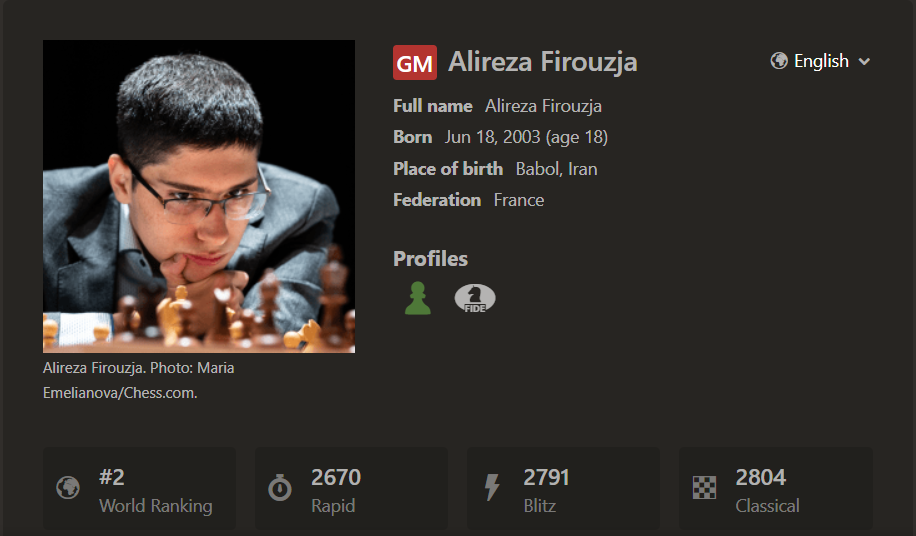Click the red GM title badge
The image size is (916, 536).
point(415,63)
